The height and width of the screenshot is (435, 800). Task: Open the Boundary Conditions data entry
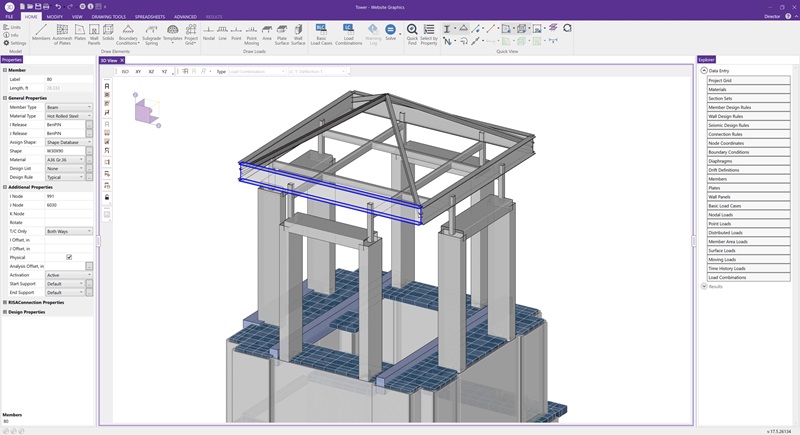pos(748,152)
